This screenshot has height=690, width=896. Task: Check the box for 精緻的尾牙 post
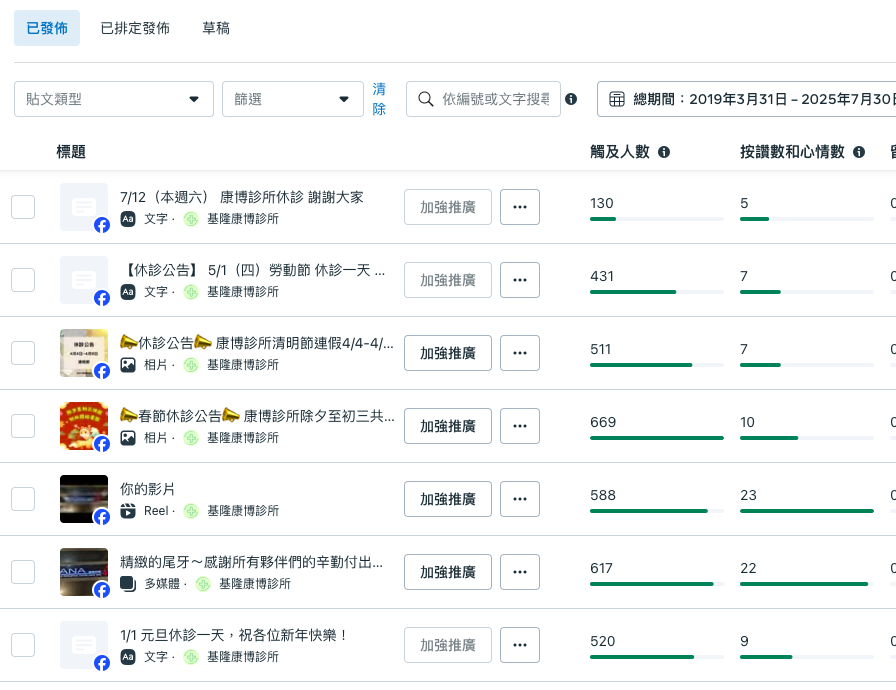[x=23, y=572]
